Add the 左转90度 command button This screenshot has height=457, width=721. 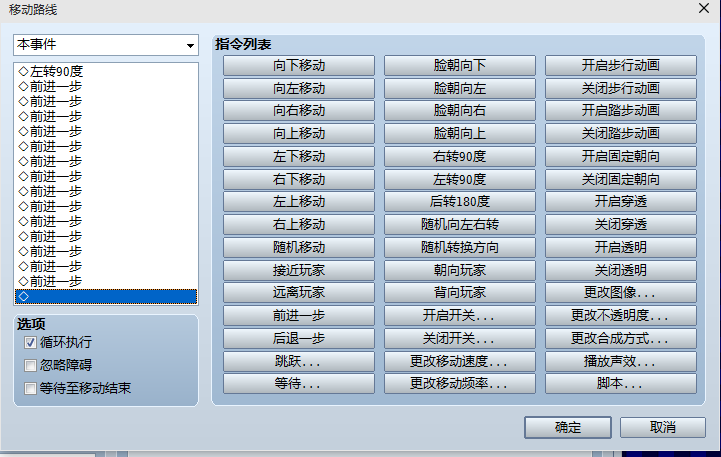[460, 179]
